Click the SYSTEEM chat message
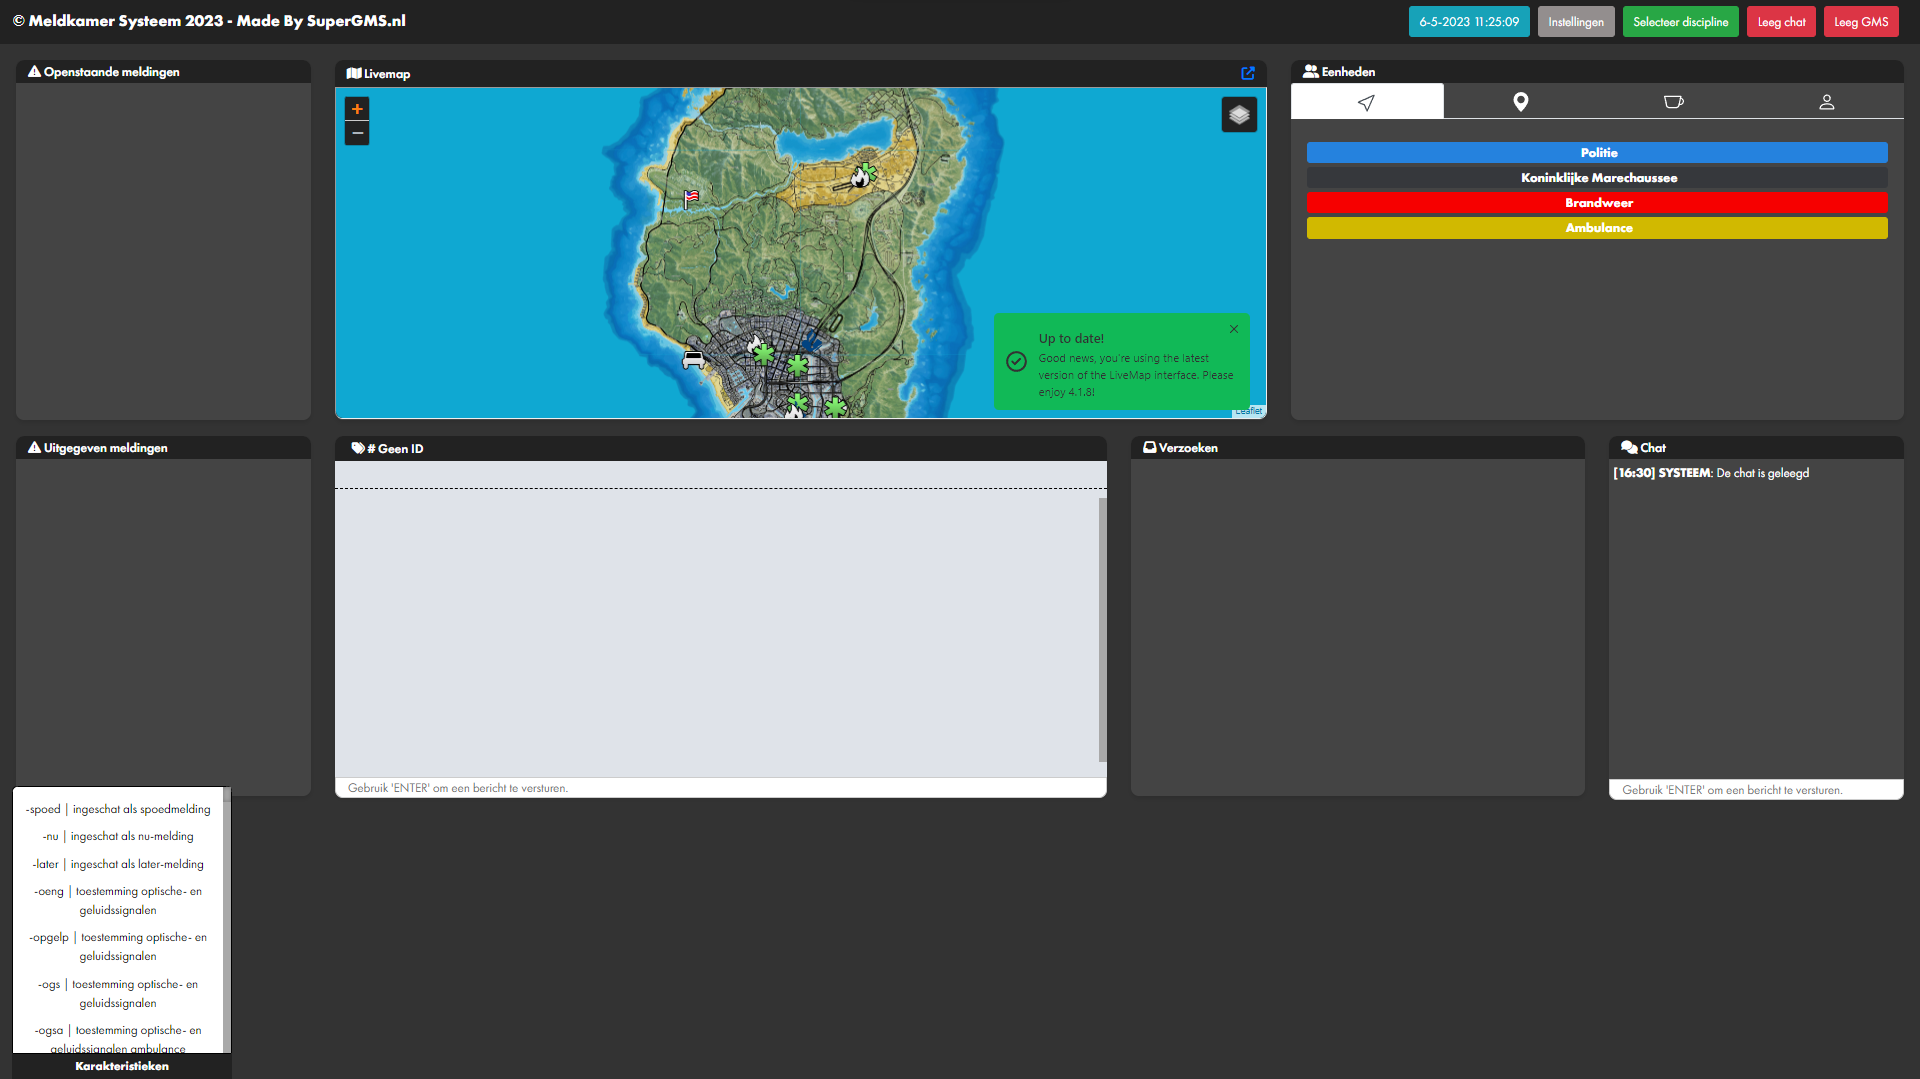1920x1079 pixels. 1711,473
